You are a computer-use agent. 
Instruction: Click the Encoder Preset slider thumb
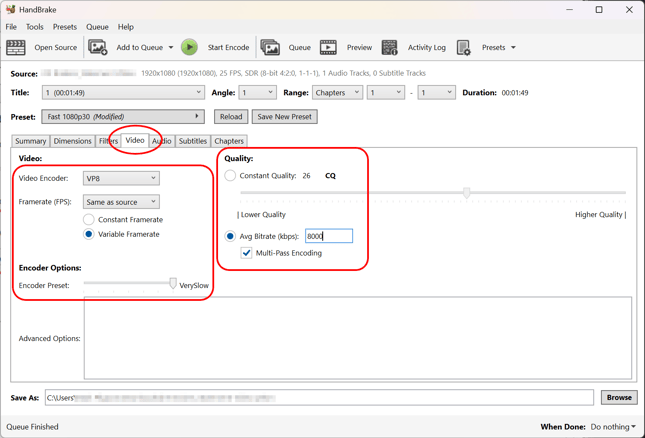coord(173,283)
